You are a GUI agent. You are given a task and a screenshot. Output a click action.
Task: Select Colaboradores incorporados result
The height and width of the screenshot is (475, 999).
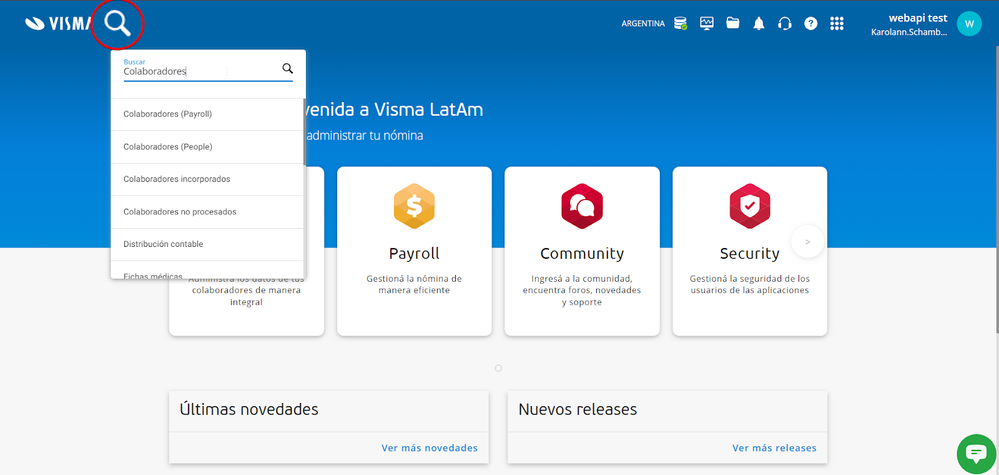tap(207, 180)
